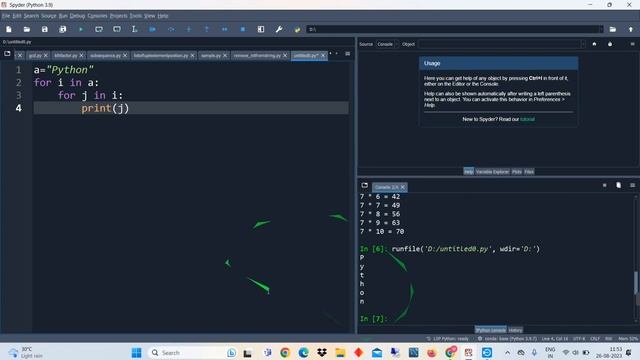The height and width of the screenshot is (360, 640).
Task: Open the Spyder tutorial link
Action: tap(527, 119)
